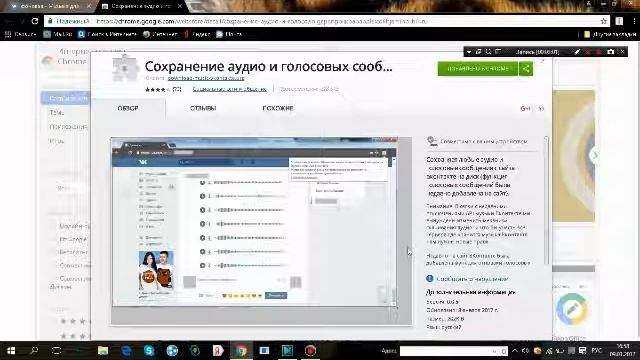Open the developer website link under the title
This screenshot has width=640, height=360.
click(x=206, y=78)
